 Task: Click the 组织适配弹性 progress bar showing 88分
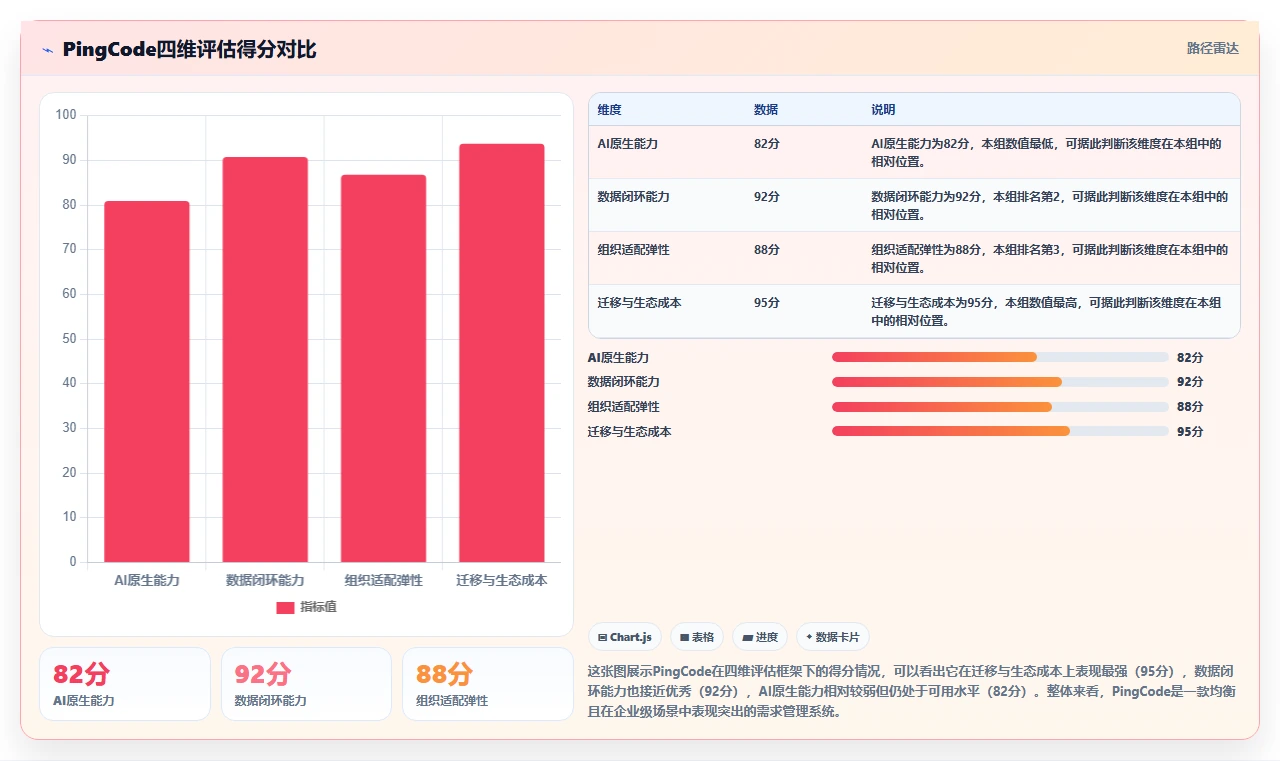tap(1000, 407)
